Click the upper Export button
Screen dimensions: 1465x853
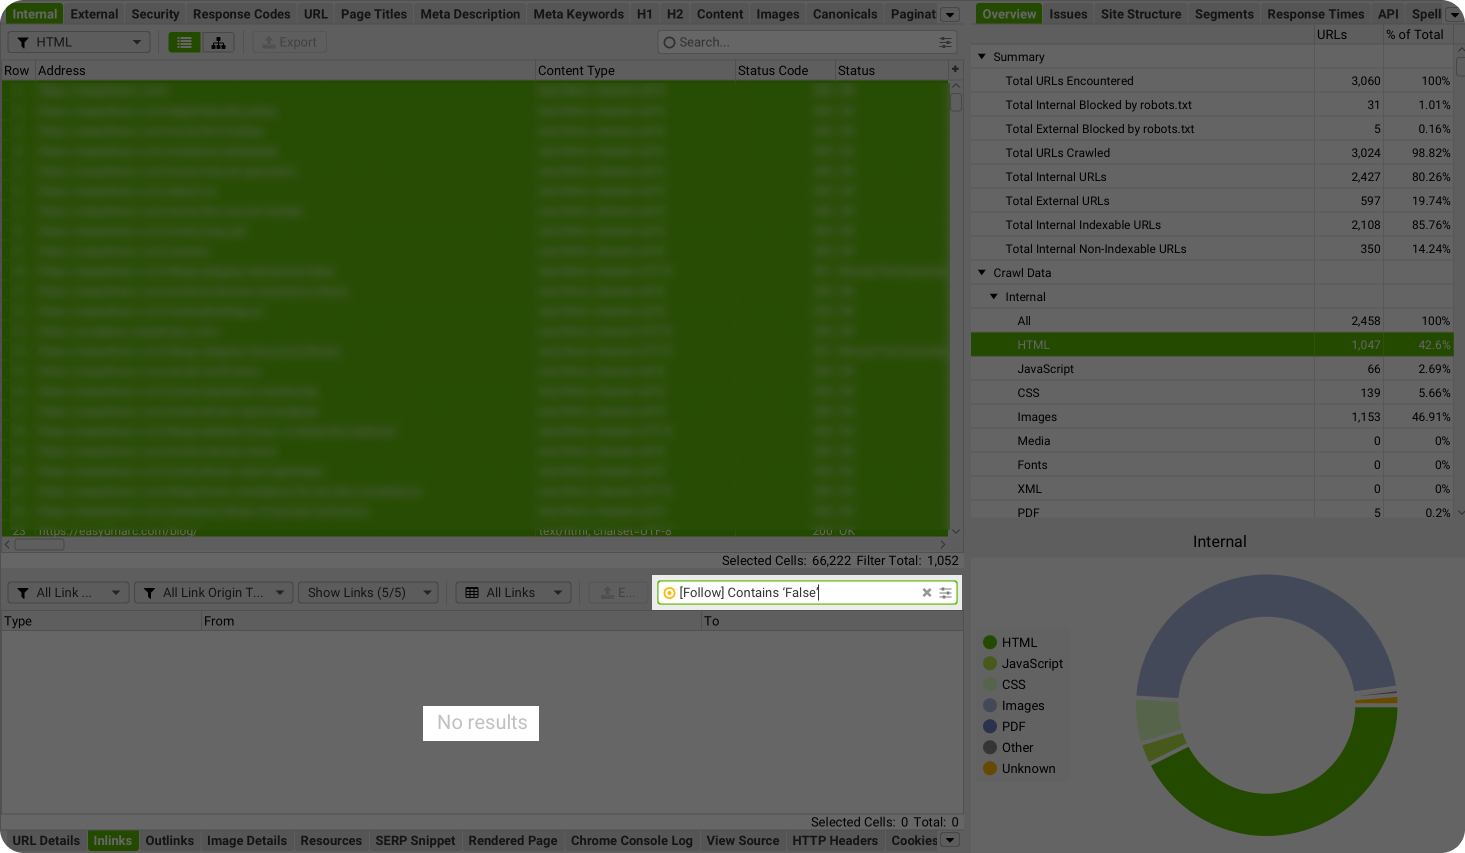tap(289, 42)
